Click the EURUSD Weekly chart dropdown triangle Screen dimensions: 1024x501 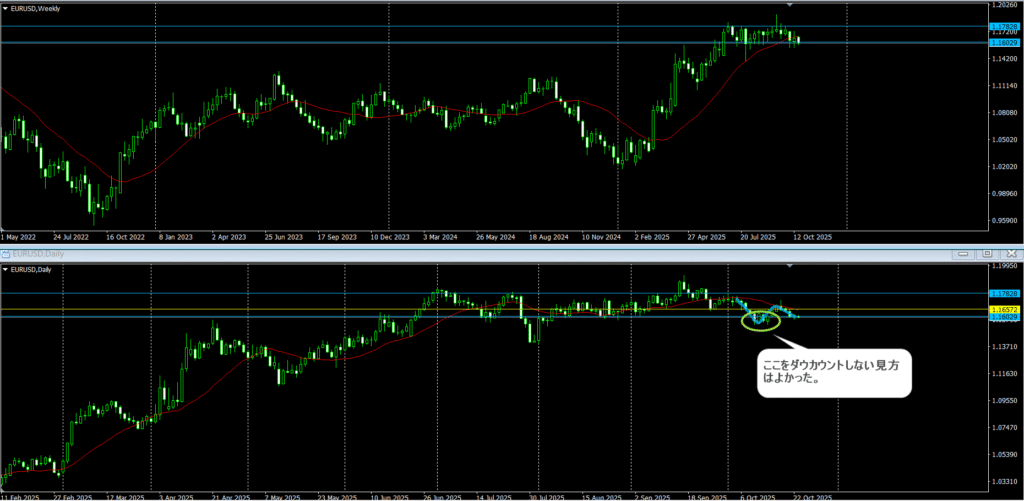click(6, 8)
